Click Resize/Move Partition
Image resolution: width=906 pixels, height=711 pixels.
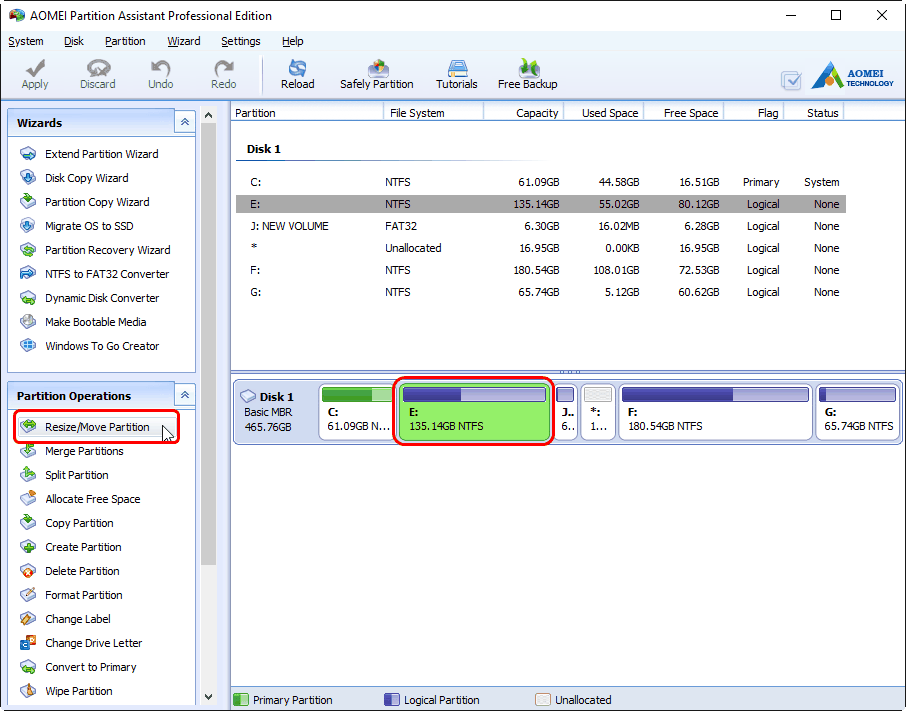click(96, 427)
